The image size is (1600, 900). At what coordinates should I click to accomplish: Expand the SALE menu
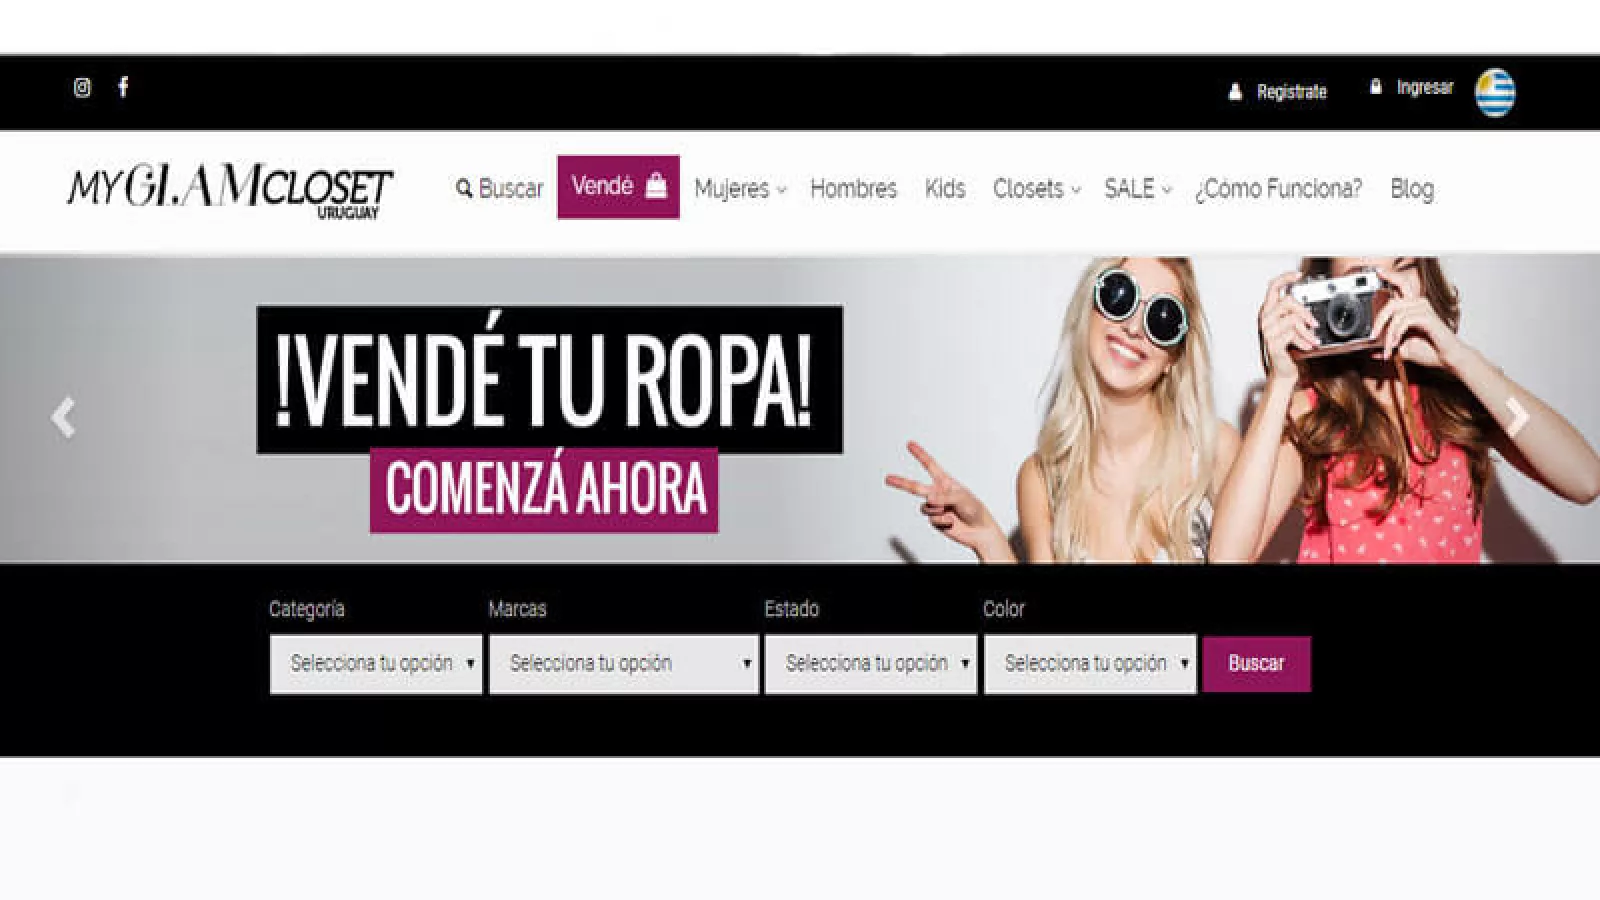coord(1137,189)
